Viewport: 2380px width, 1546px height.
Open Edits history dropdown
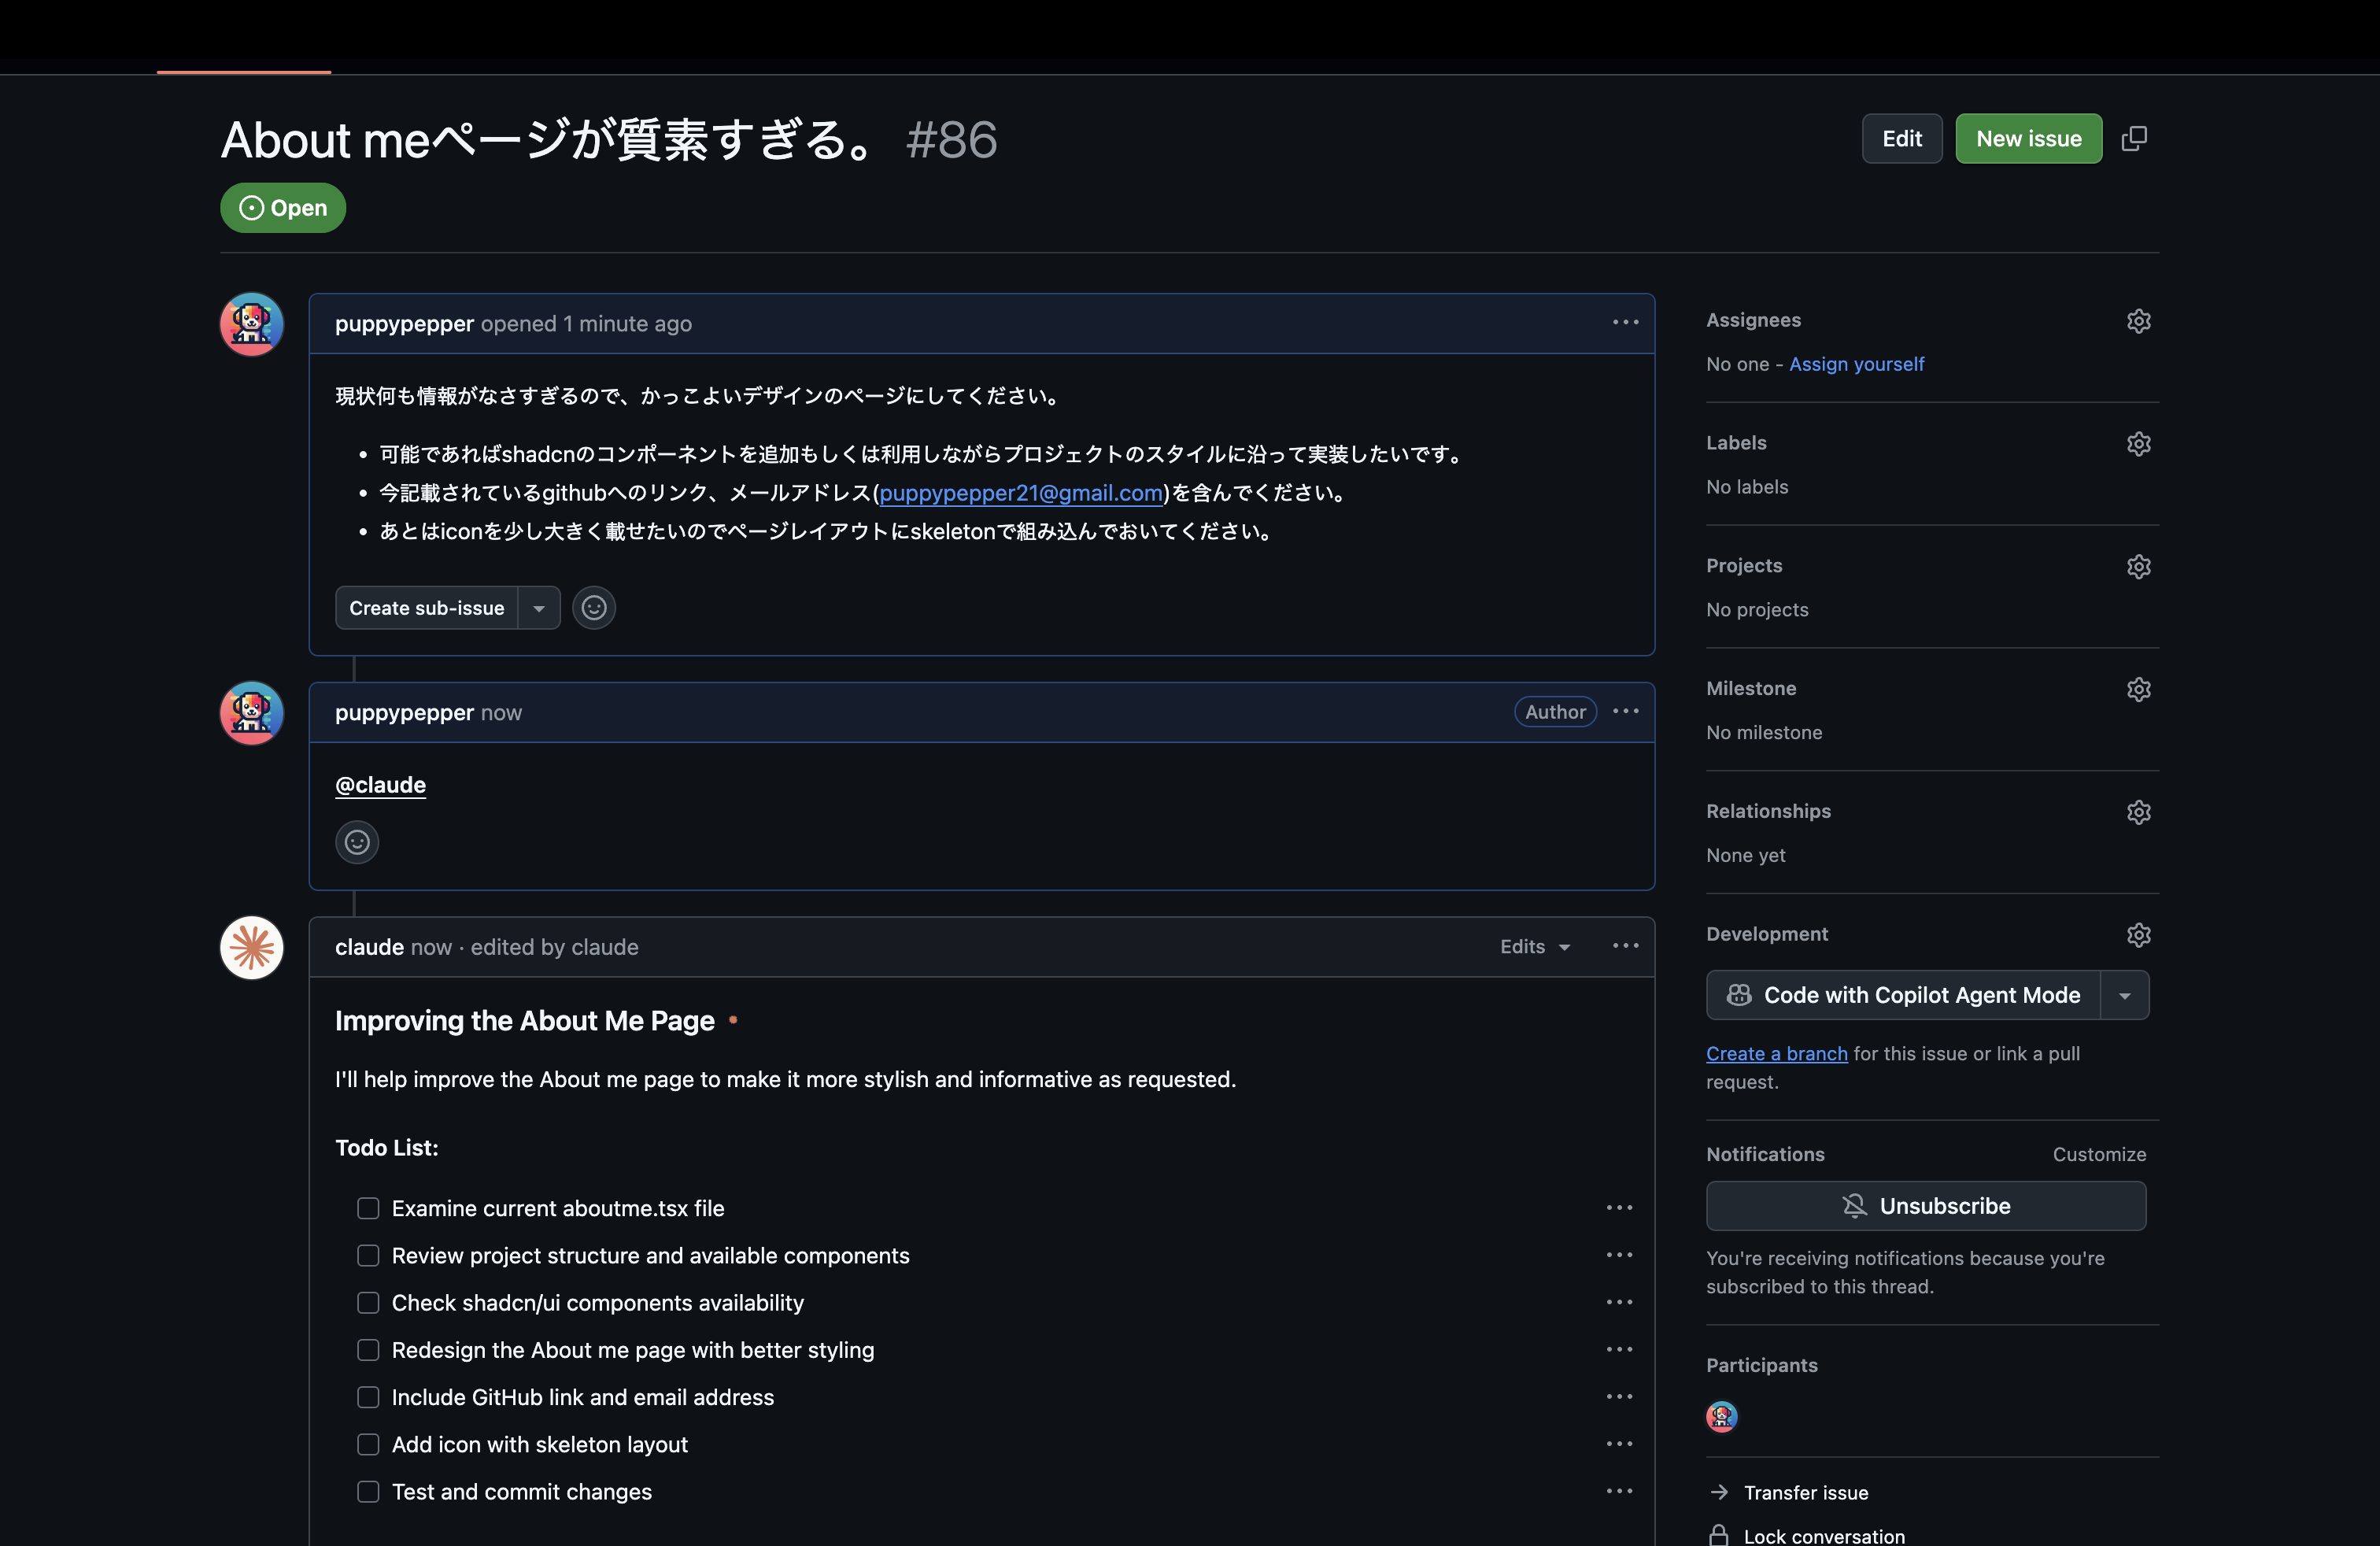tap(1535, 947)
